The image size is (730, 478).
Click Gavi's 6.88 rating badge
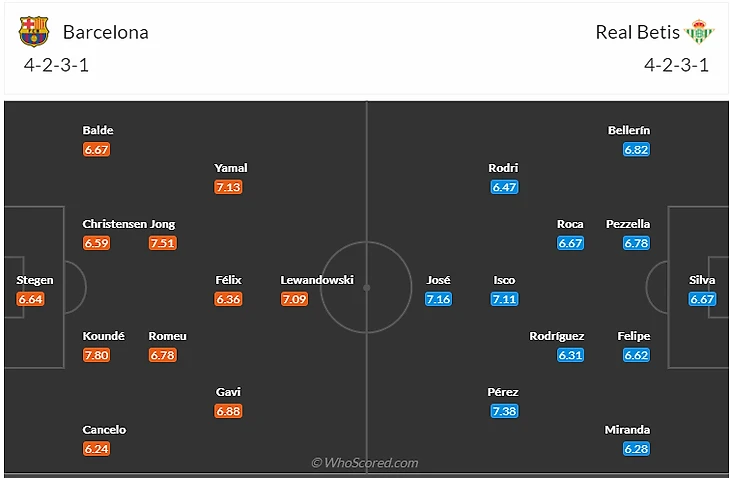228,411
